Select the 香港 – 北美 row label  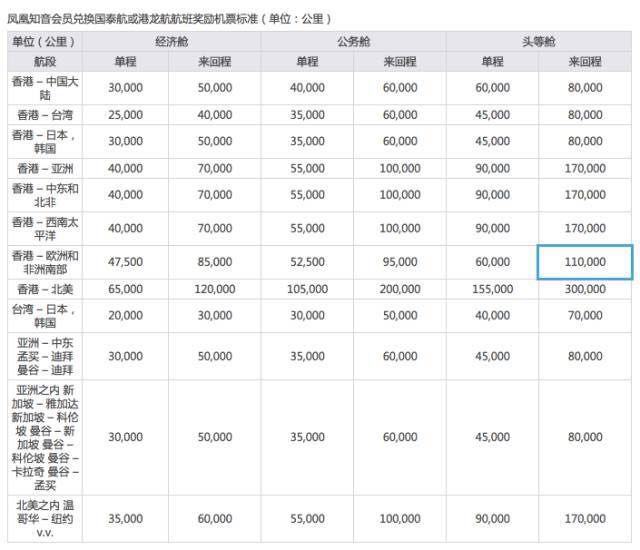(45, 289)
